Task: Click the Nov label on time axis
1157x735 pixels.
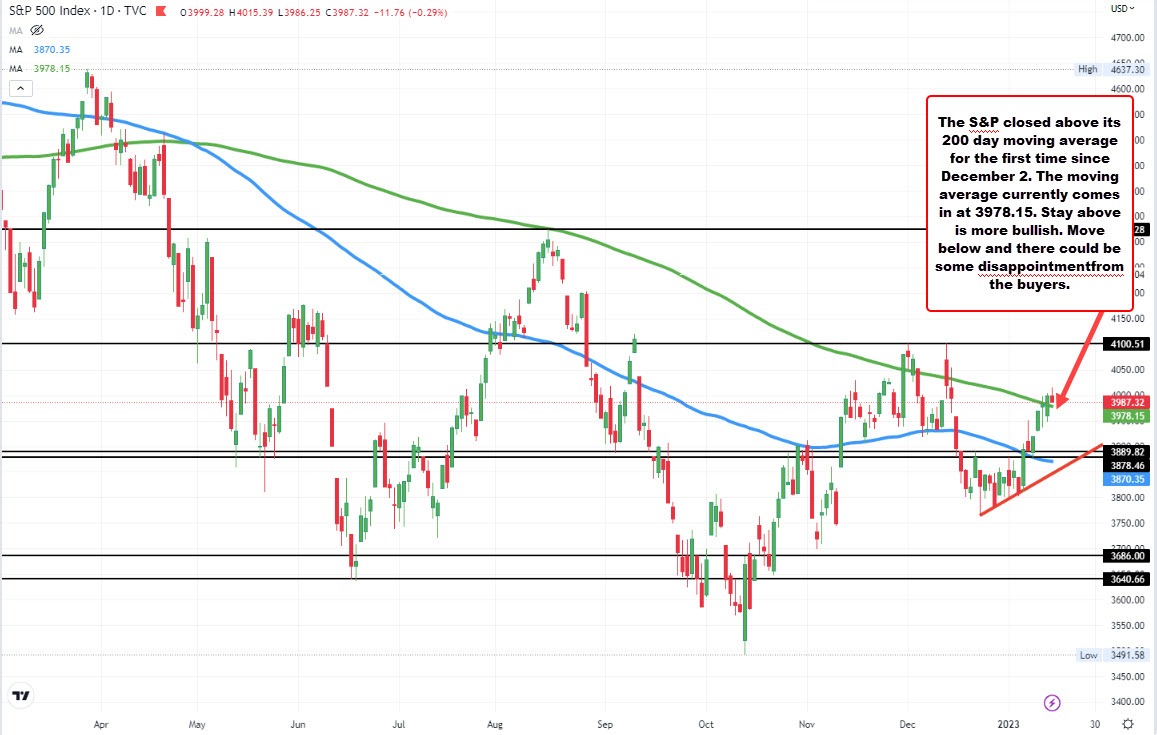Action: coord(807,725)
